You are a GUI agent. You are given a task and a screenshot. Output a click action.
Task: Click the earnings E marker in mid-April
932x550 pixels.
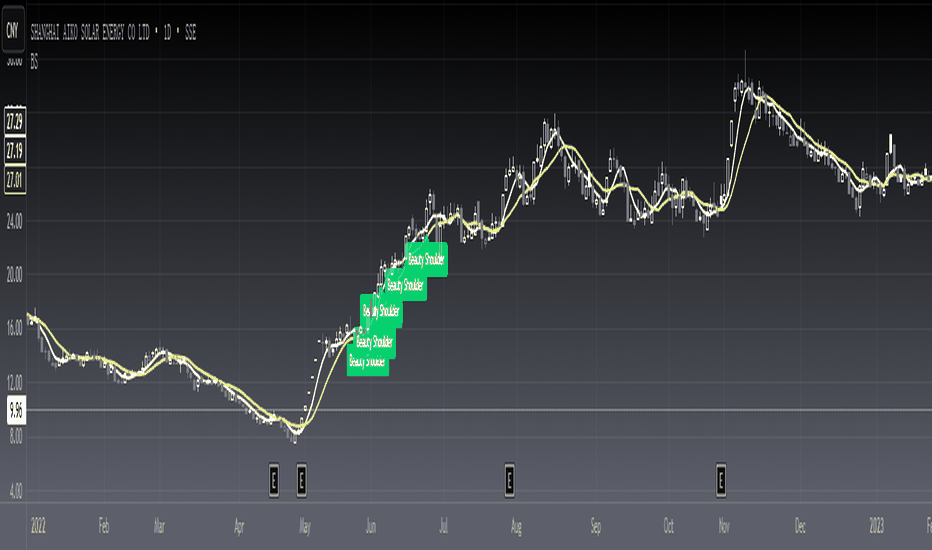274,480
